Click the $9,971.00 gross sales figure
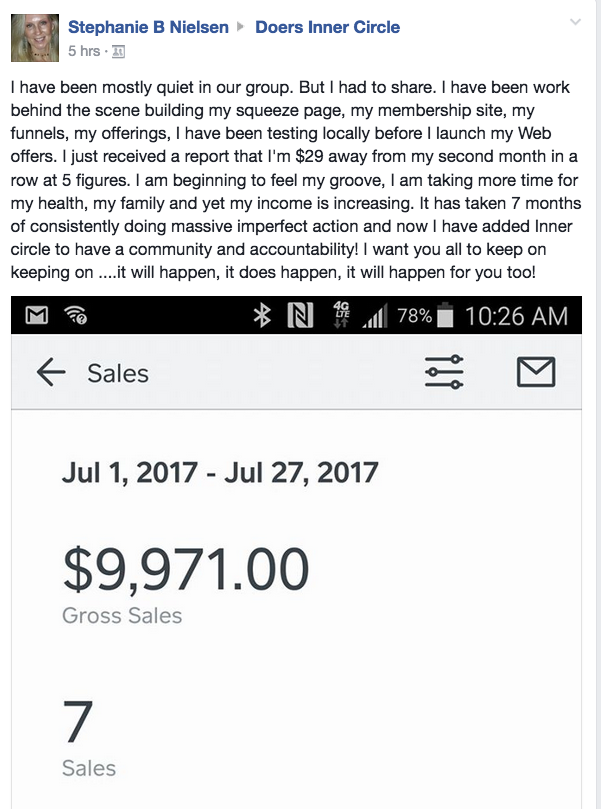The width and height of the screenshot is (601, 809). [185, 568]
